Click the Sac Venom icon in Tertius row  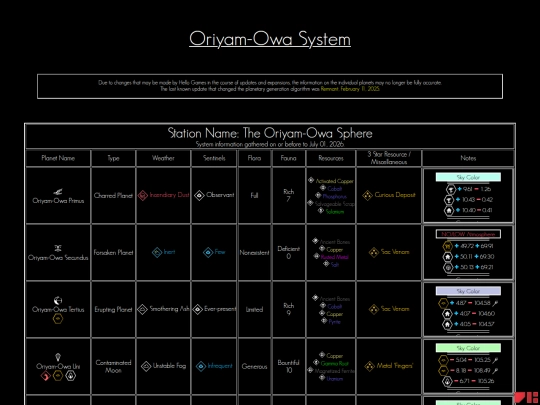pos(374,309)
